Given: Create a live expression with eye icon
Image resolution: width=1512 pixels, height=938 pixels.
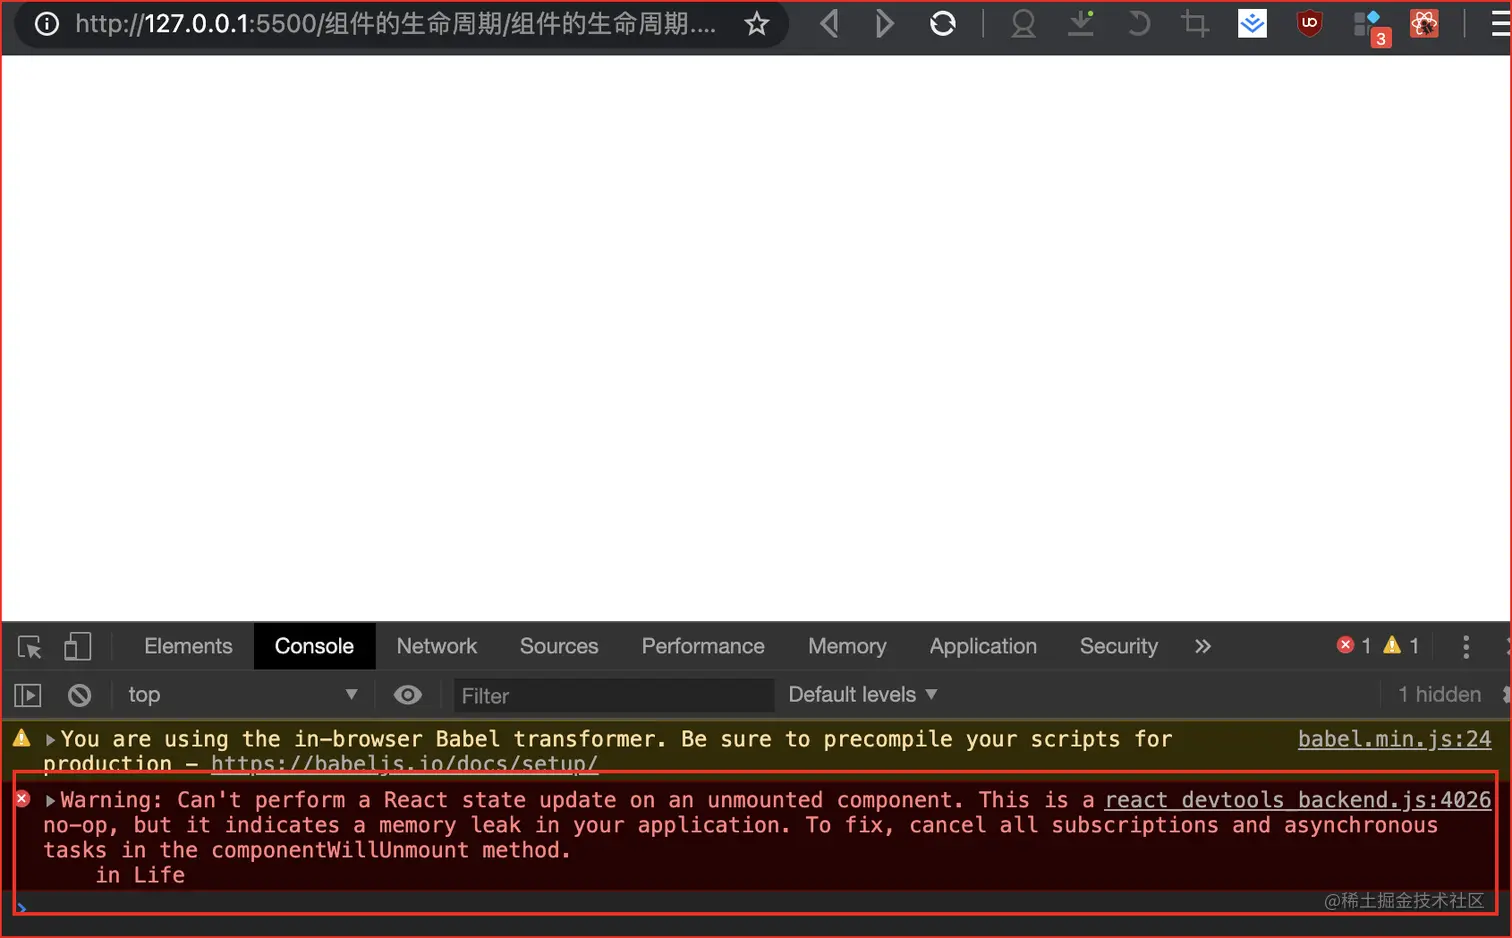Looking at the screenshot, I should tap(408, 695).
